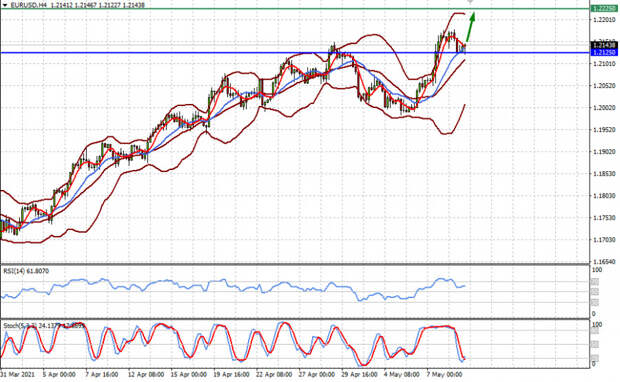This screenshot has height=382, width=620.
Task: Click the 27 Apr 00:00 time label
Action: [x=317, y=374]
